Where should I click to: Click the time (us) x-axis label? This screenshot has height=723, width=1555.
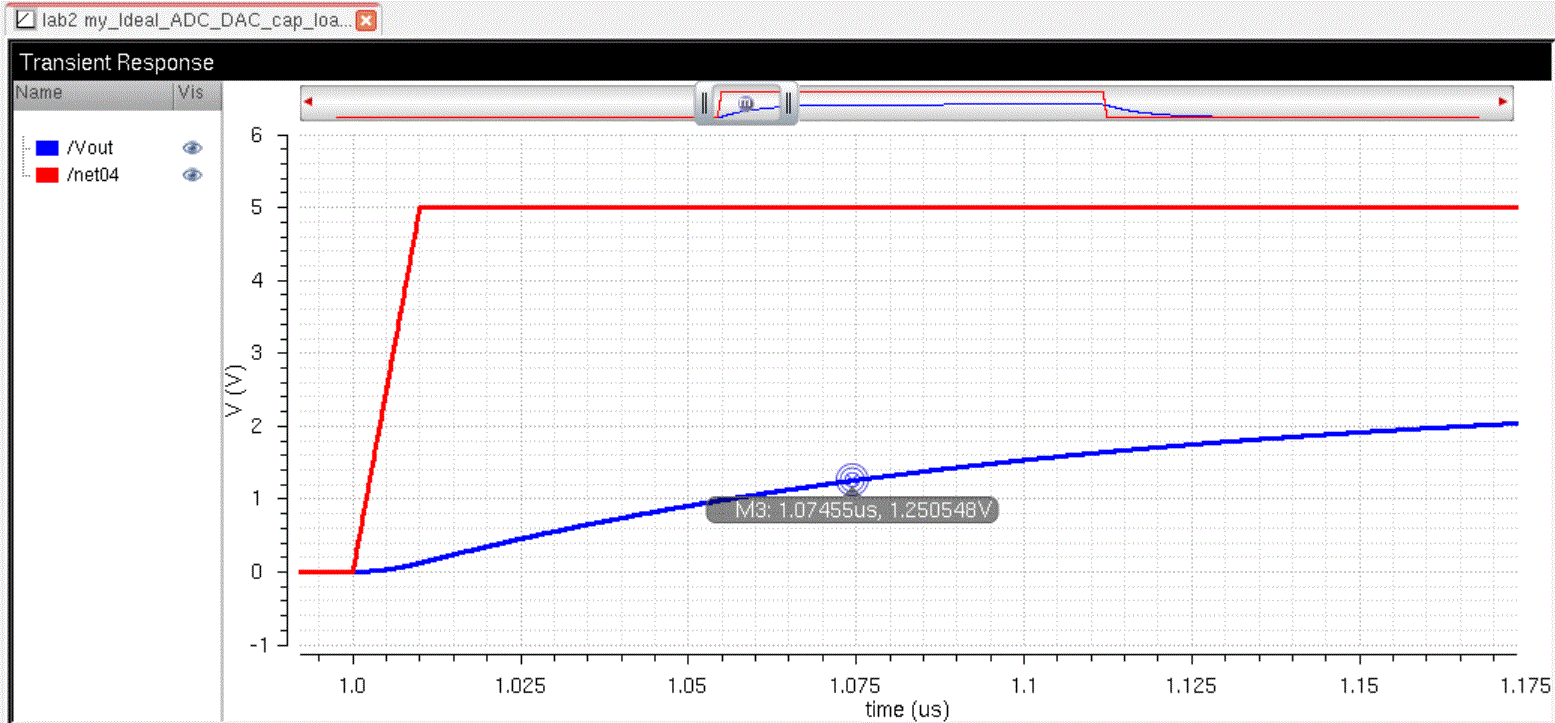pyautogui.click(x=906, y=710)
